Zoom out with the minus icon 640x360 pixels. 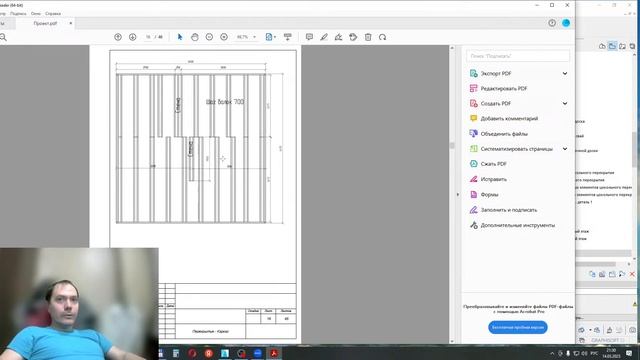209,37
